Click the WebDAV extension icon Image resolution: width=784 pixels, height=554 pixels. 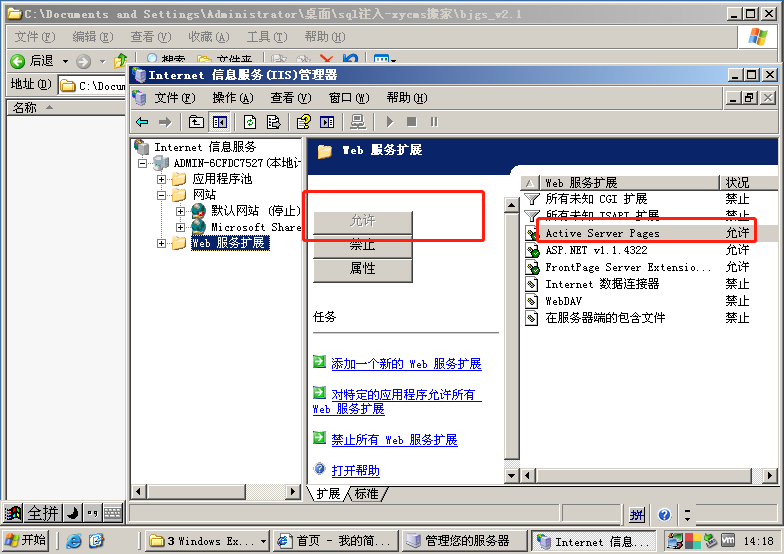pos(532,301)
